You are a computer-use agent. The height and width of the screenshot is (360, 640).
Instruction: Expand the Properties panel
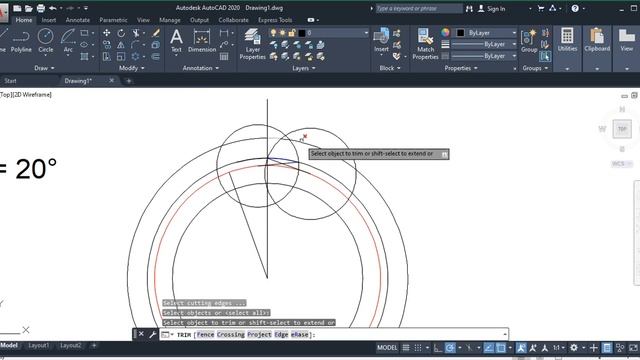461,68
